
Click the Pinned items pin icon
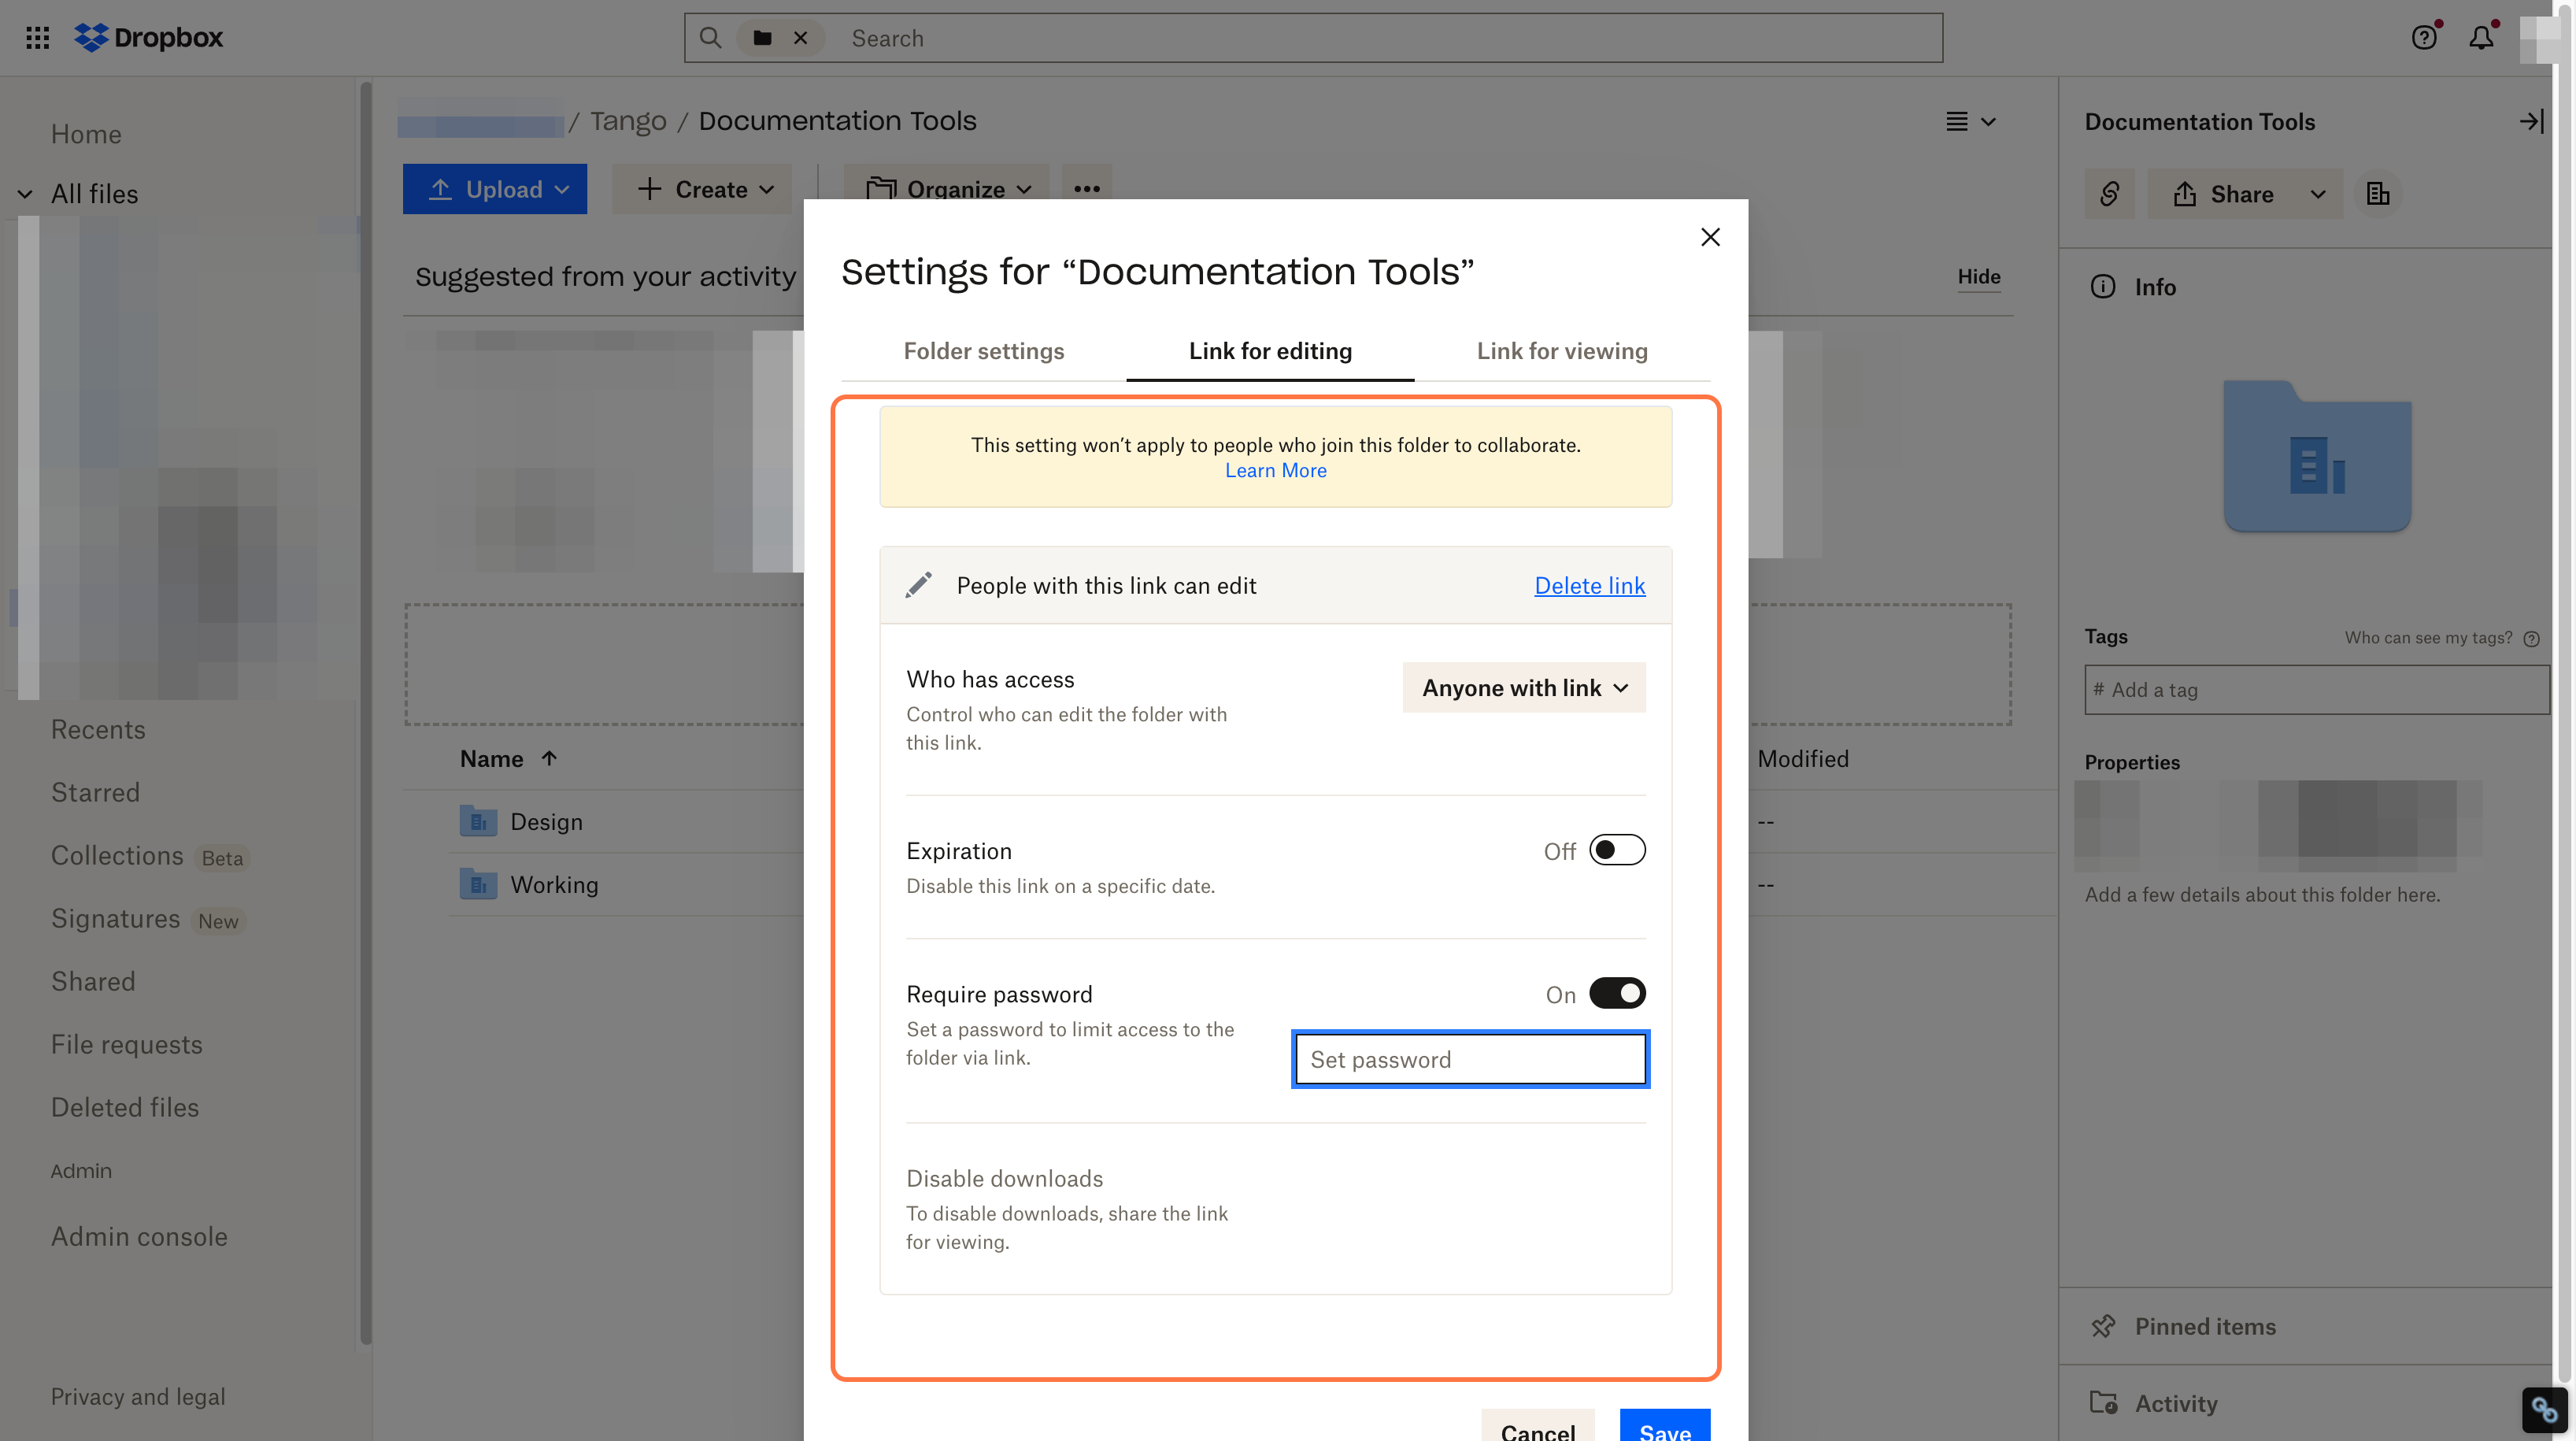pyautogui.click(x=2103, y=1326)
